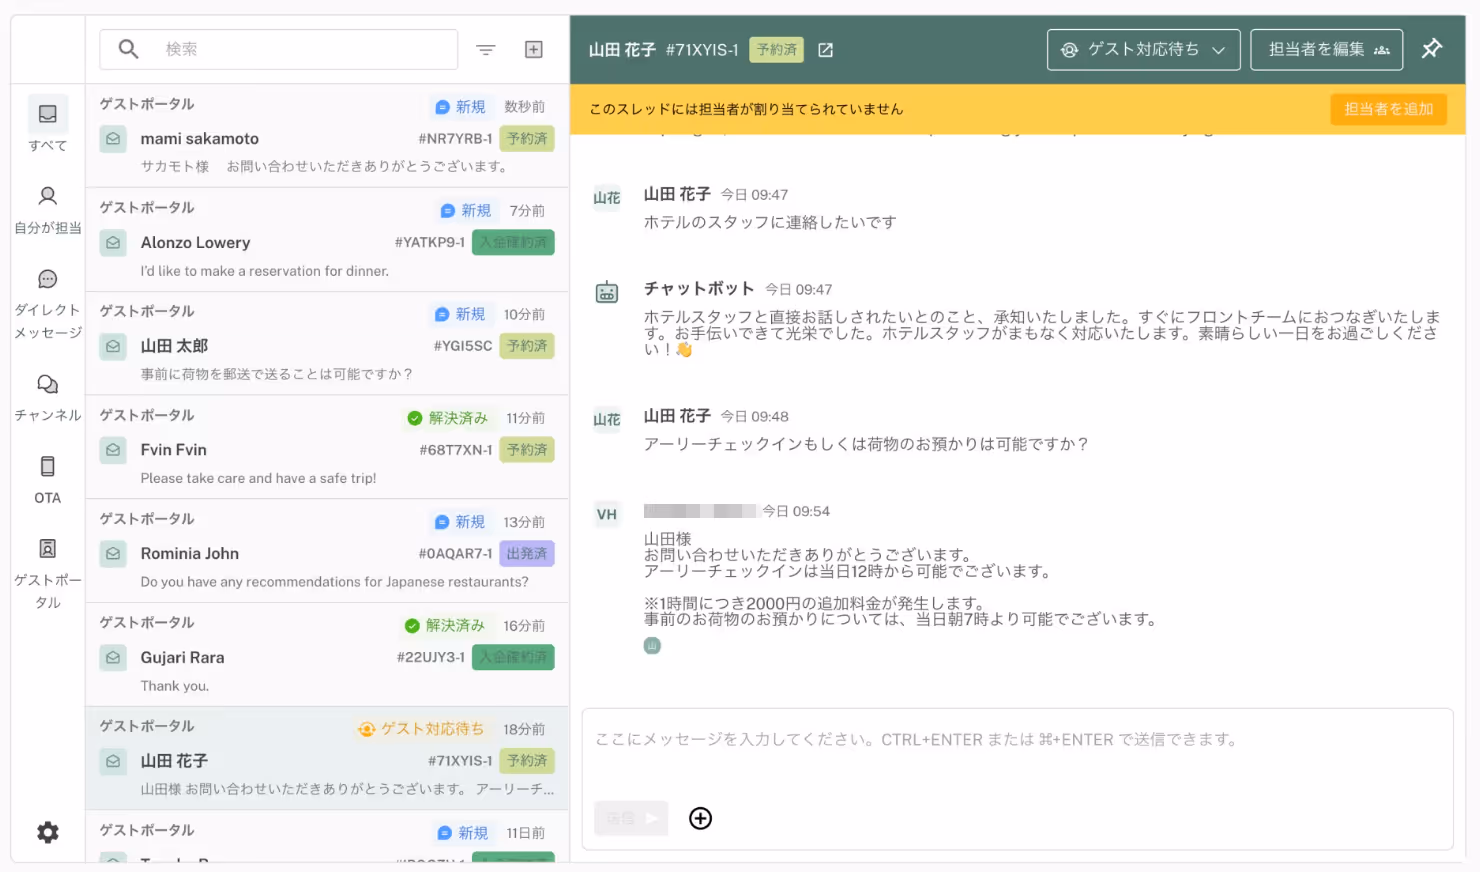Image resolution: width=1480 pixels, height=872 pixels.
Task: Select the チャンネル sidebar item
Action: tap(48, 398)
